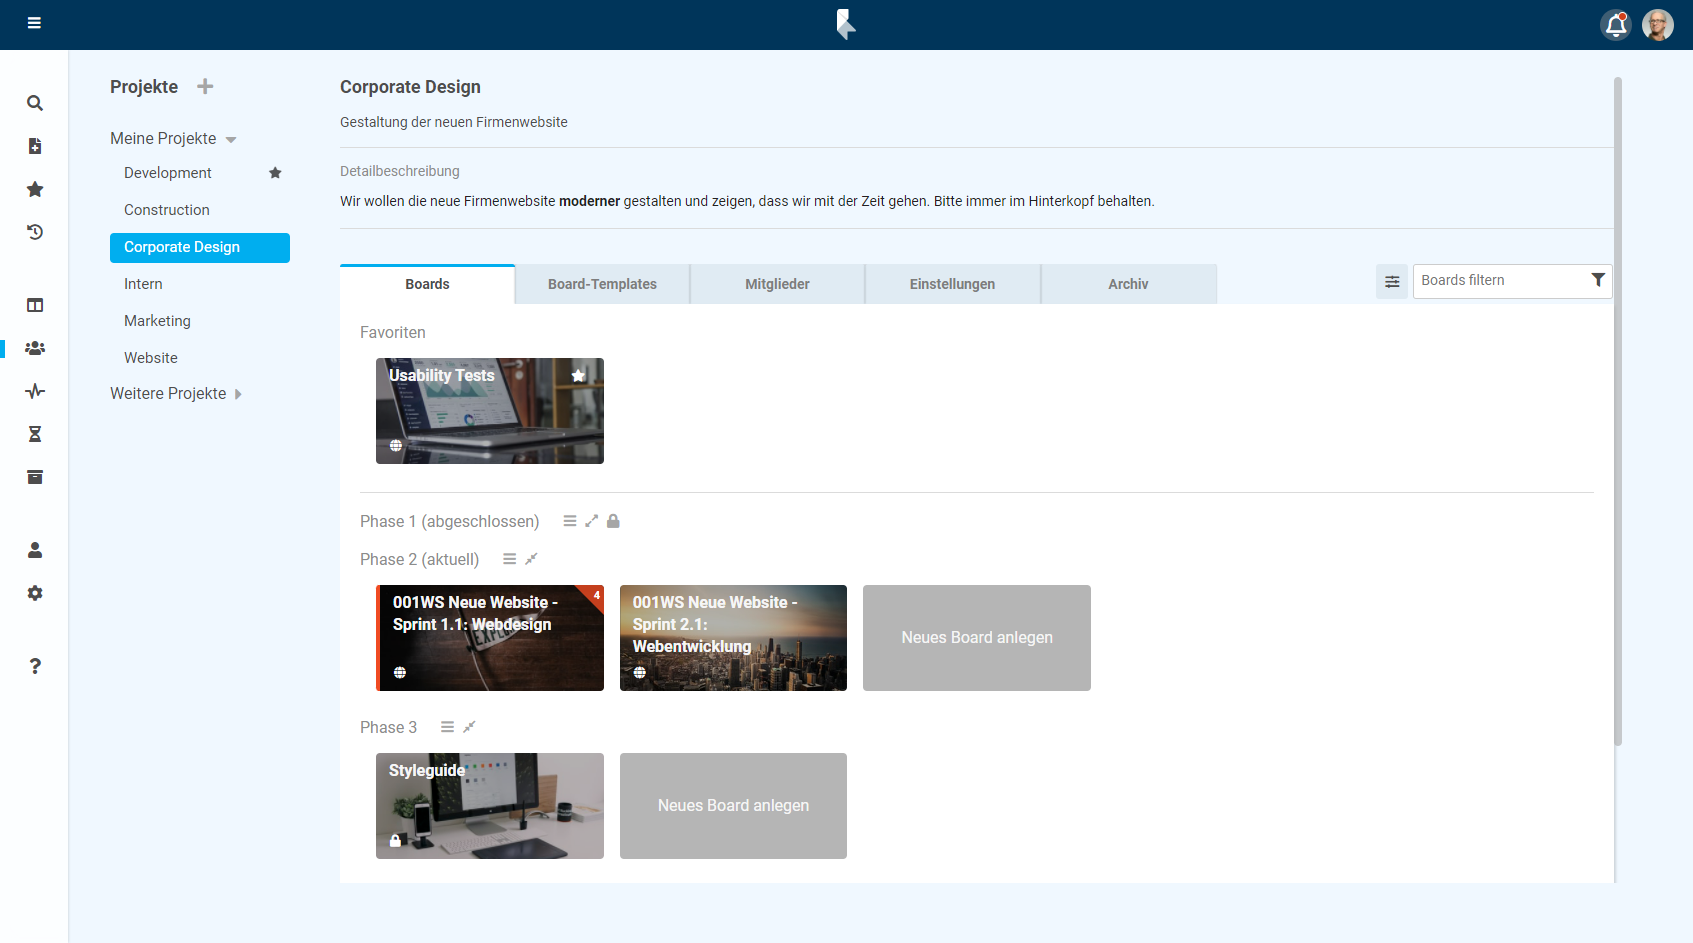Image resolution: width=1693 pixels, height=943 pixels.
Task: Collapse the Meine Projekte list
Action: point(231,140)
